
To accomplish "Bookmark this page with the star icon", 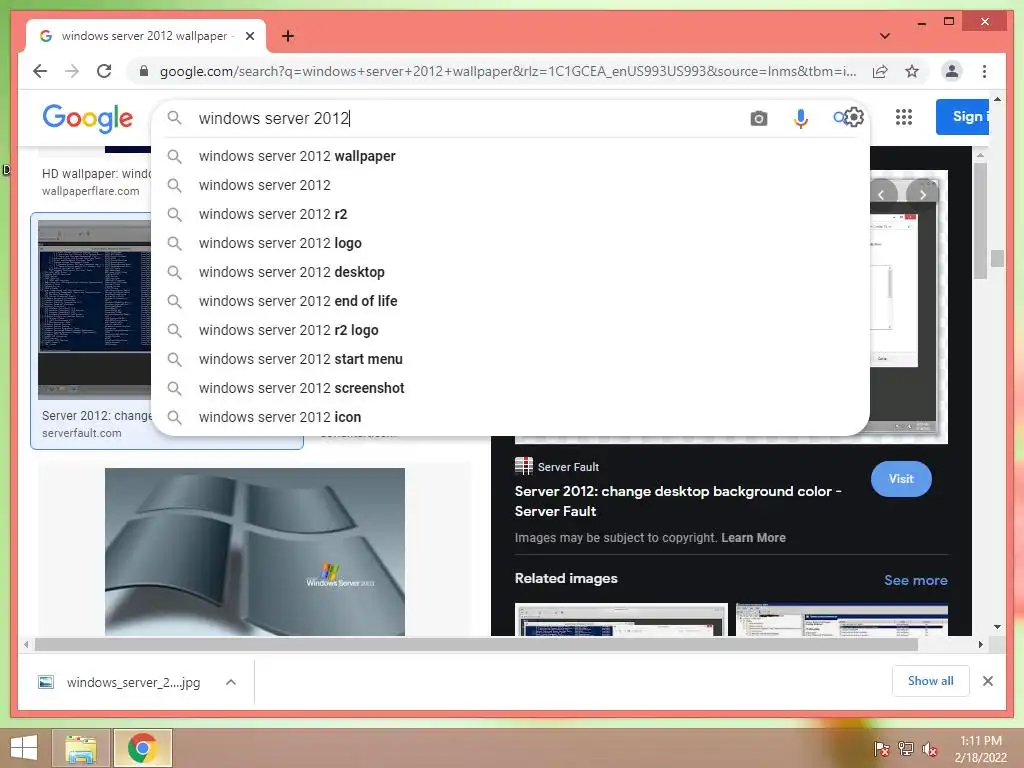I will (912, 71).
